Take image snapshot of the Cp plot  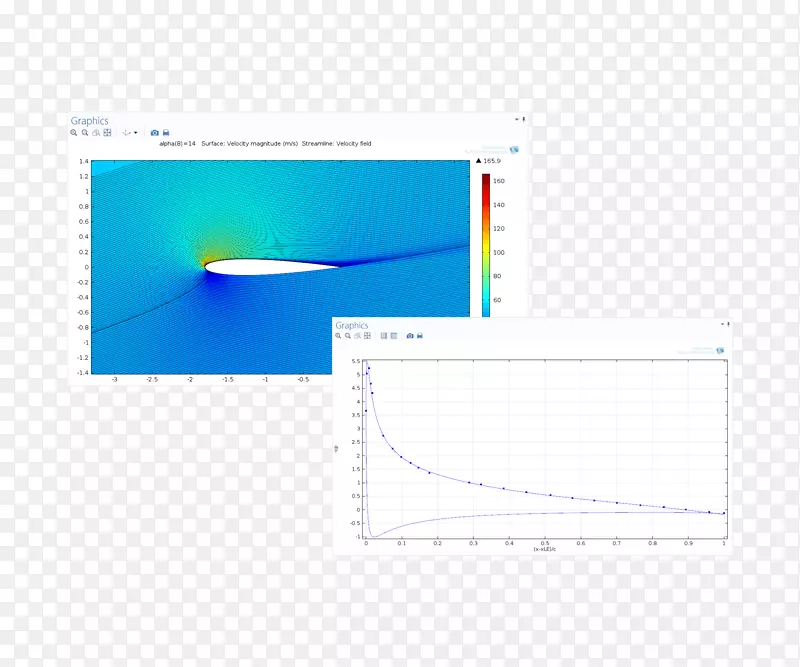coord(410,336)
